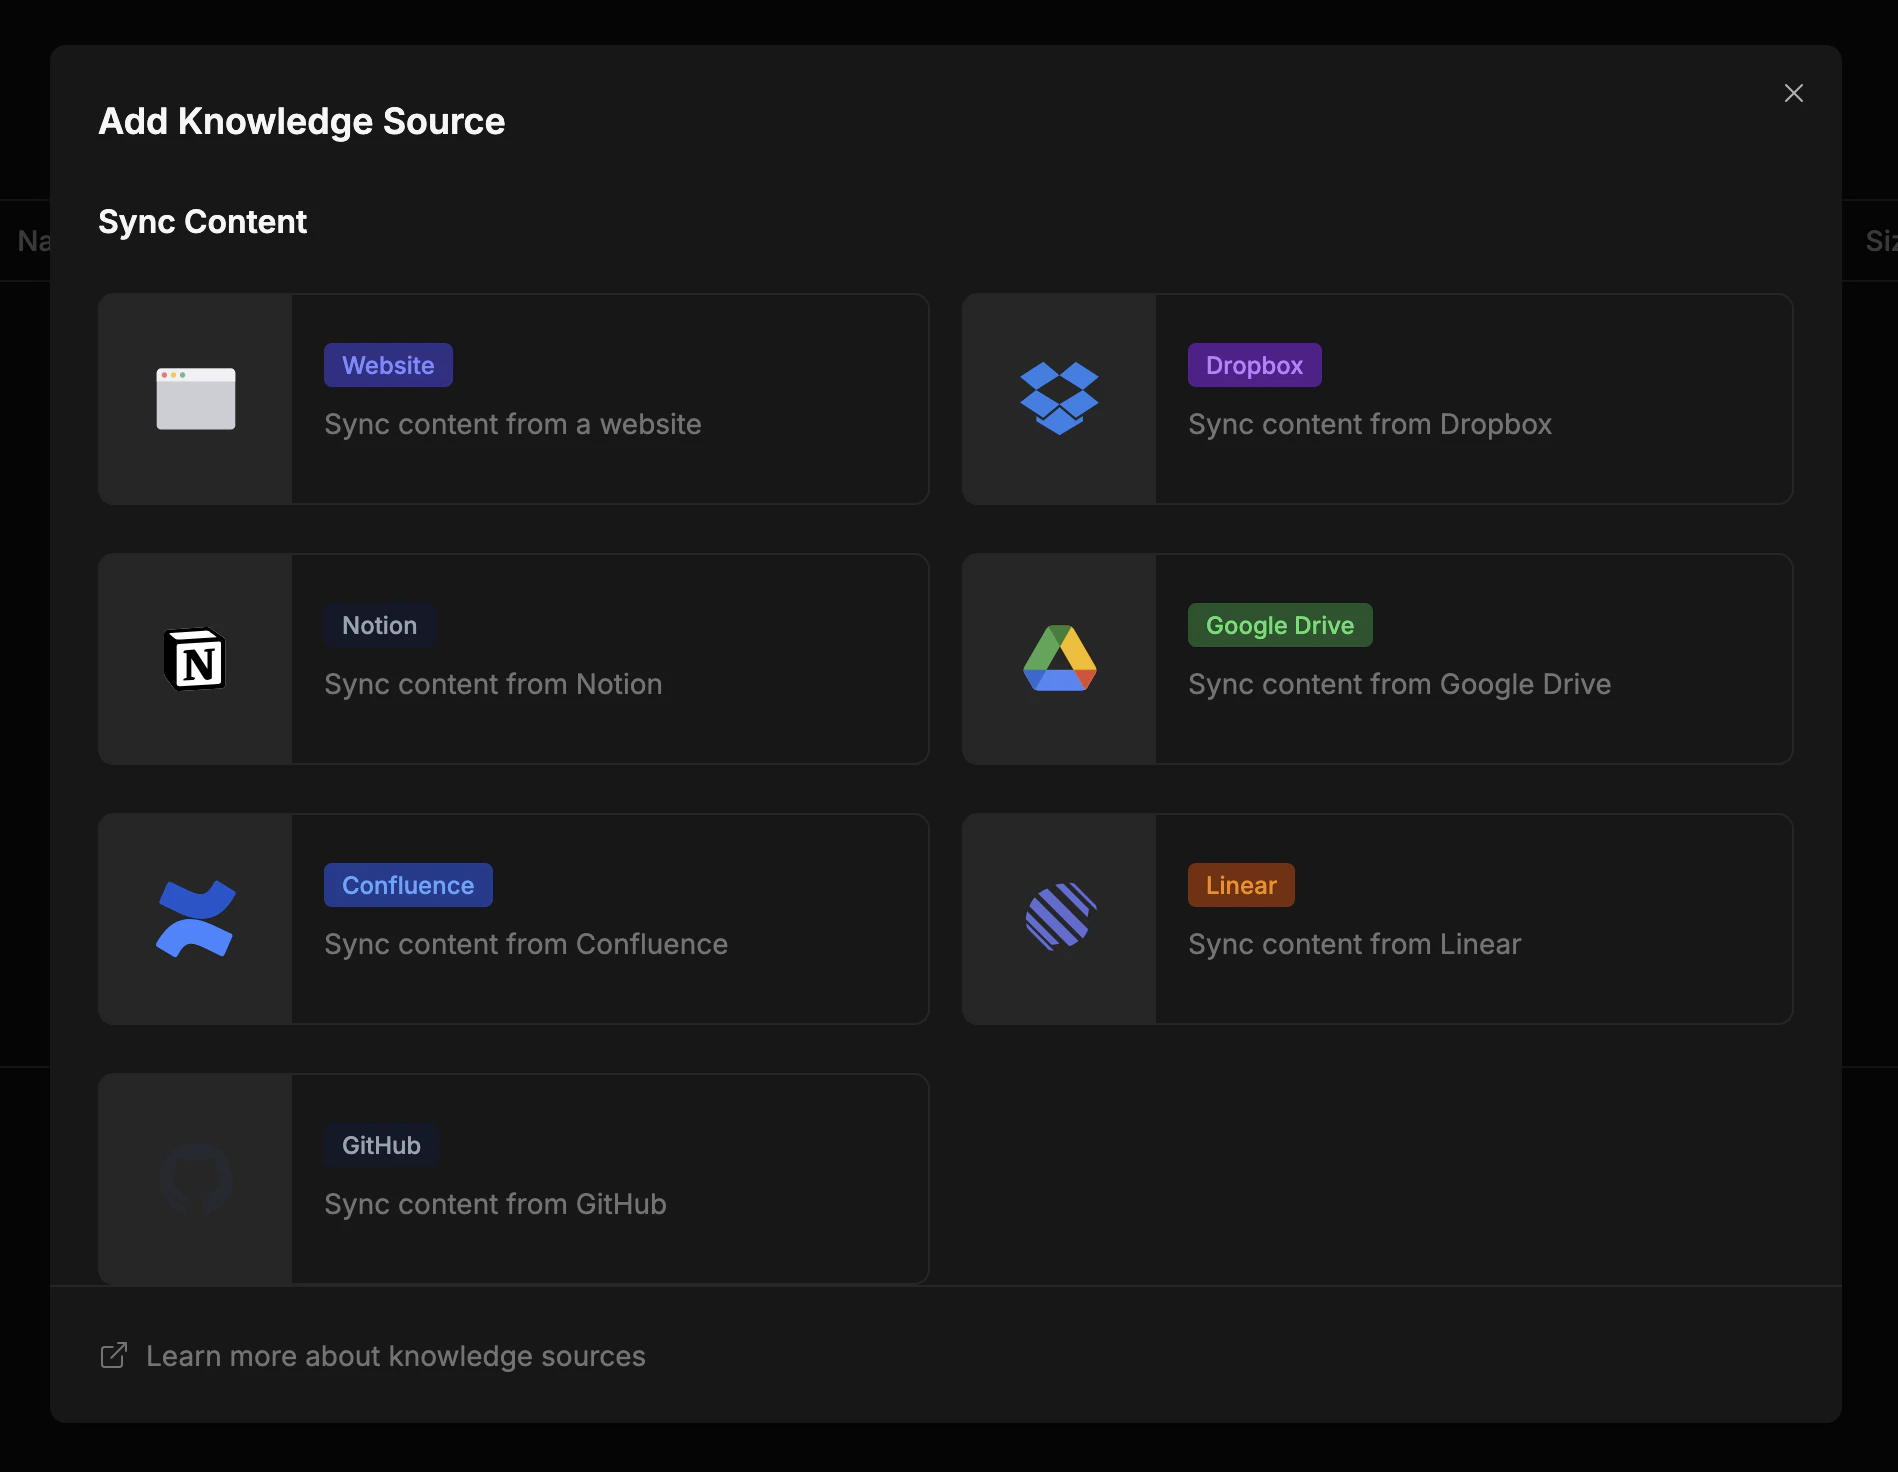Click the Website badge label
Viewport: 1898px width, 1472px height.
tap(388, 364)
